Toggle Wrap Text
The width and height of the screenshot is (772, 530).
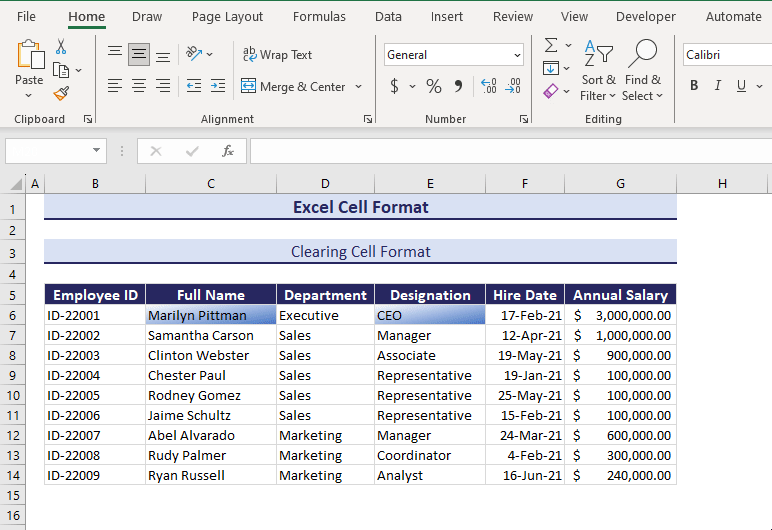[277, 55]
